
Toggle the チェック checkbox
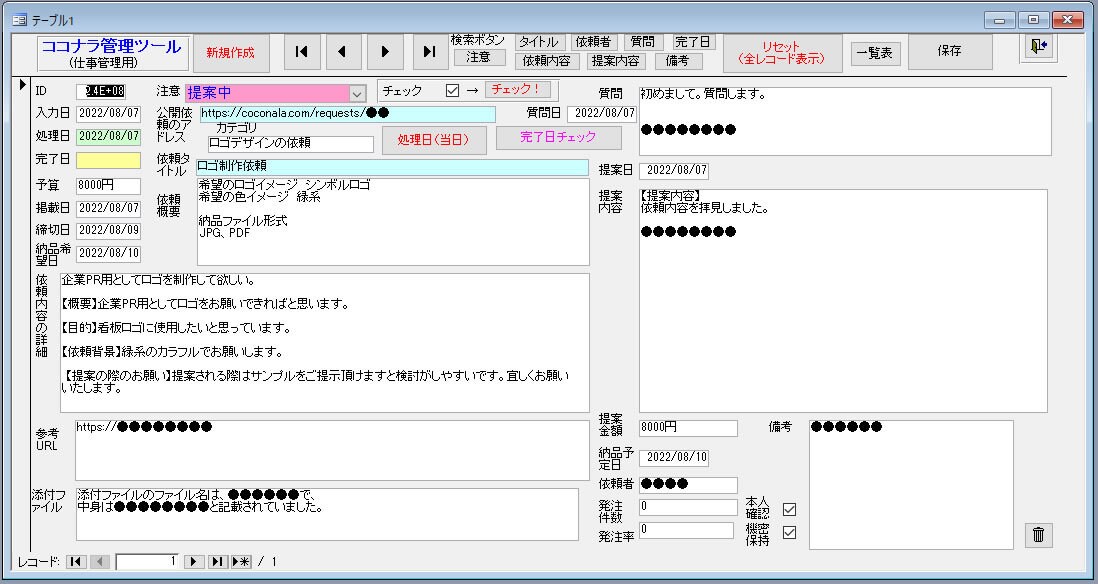click(452, 90)
